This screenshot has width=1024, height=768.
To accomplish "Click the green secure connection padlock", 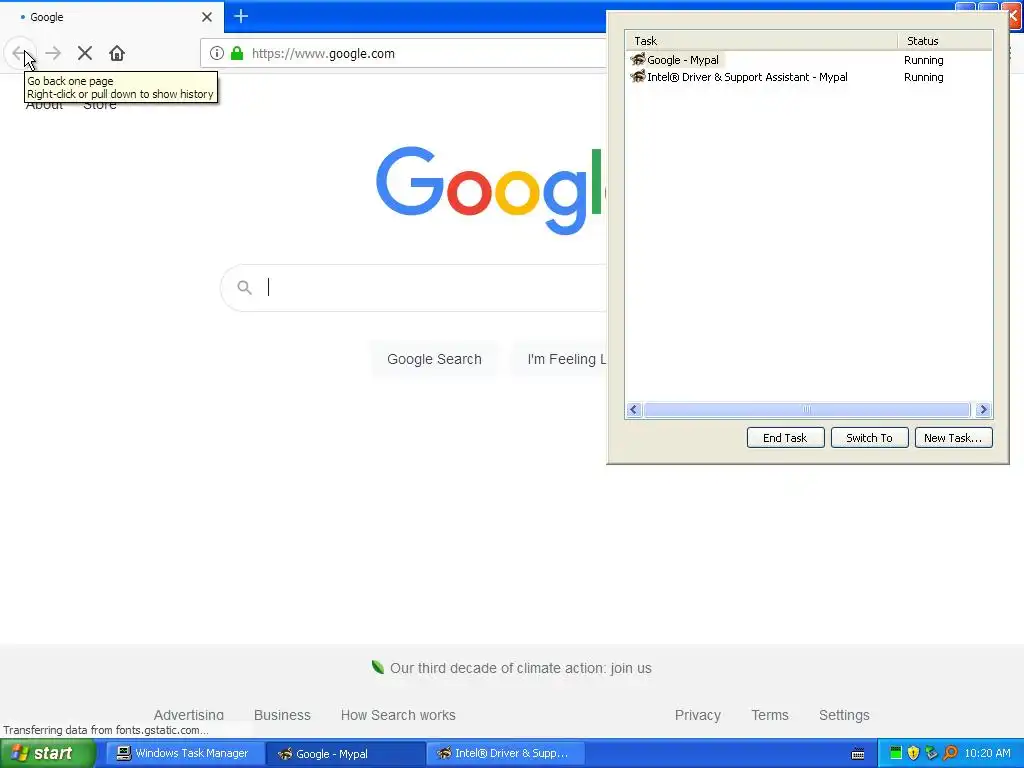I will [x=237, y=54].
